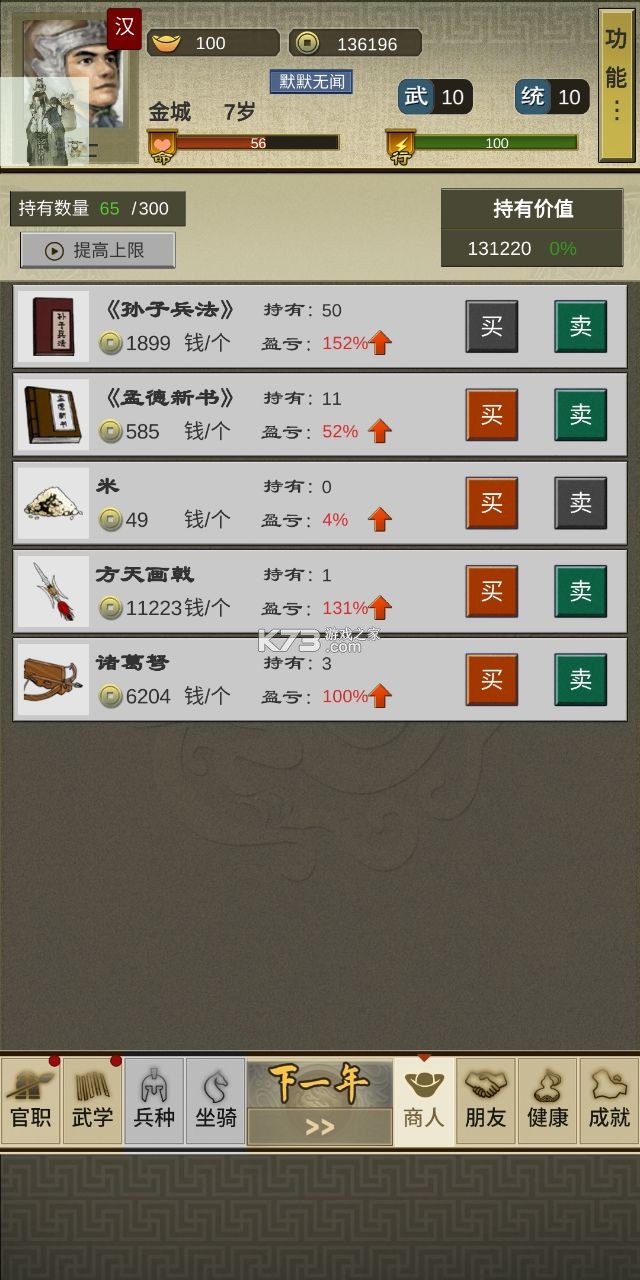Switch to the 官职 tab

31,1101
